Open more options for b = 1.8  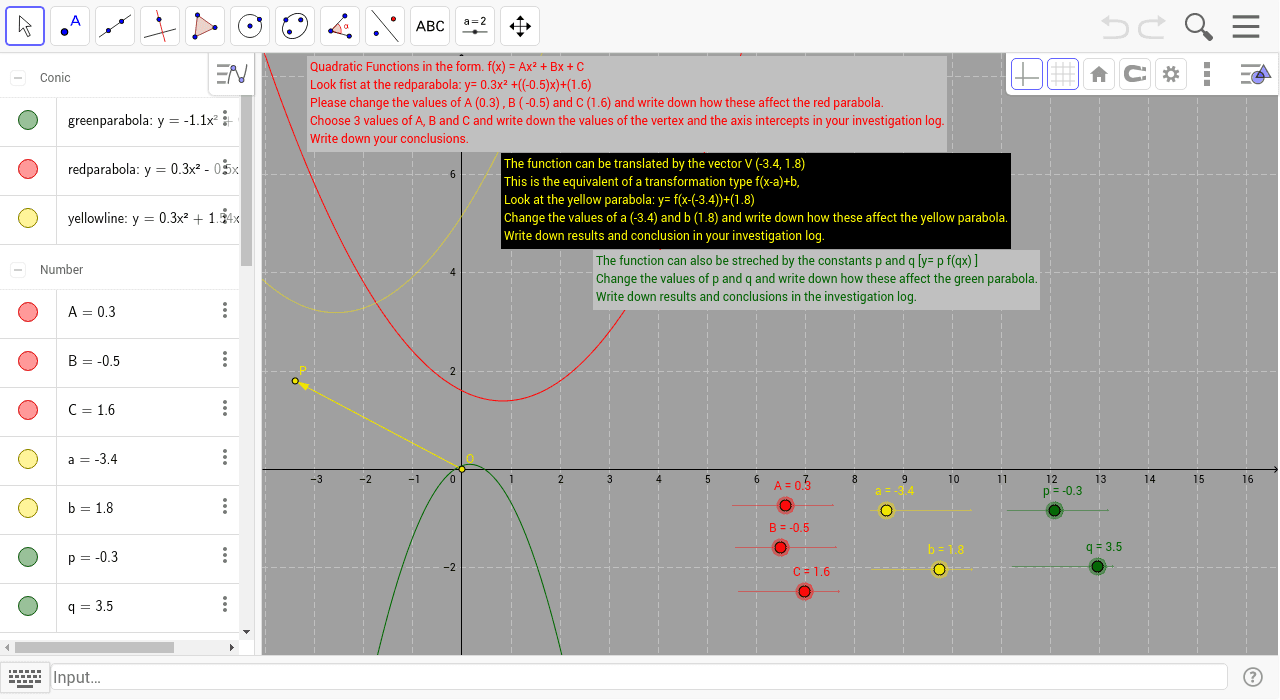coord(225,506)
